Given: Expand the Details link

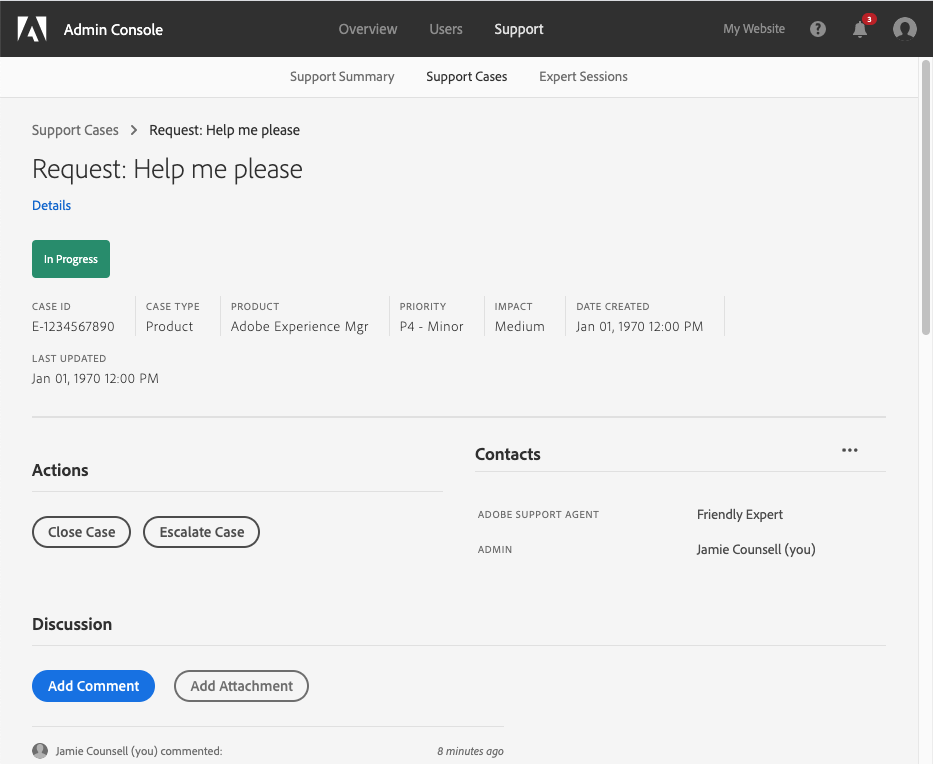Looking at the screenshot, I should (x=52, y=205).
